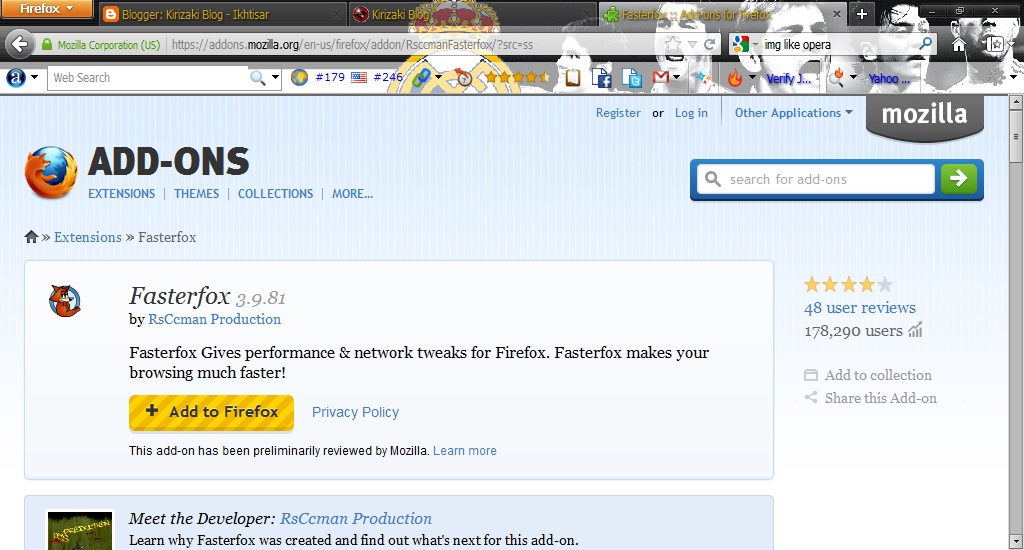This screenshot has height=550, width=1024.
Task: Click the #246 rank text
Action: tap(387, 78)
